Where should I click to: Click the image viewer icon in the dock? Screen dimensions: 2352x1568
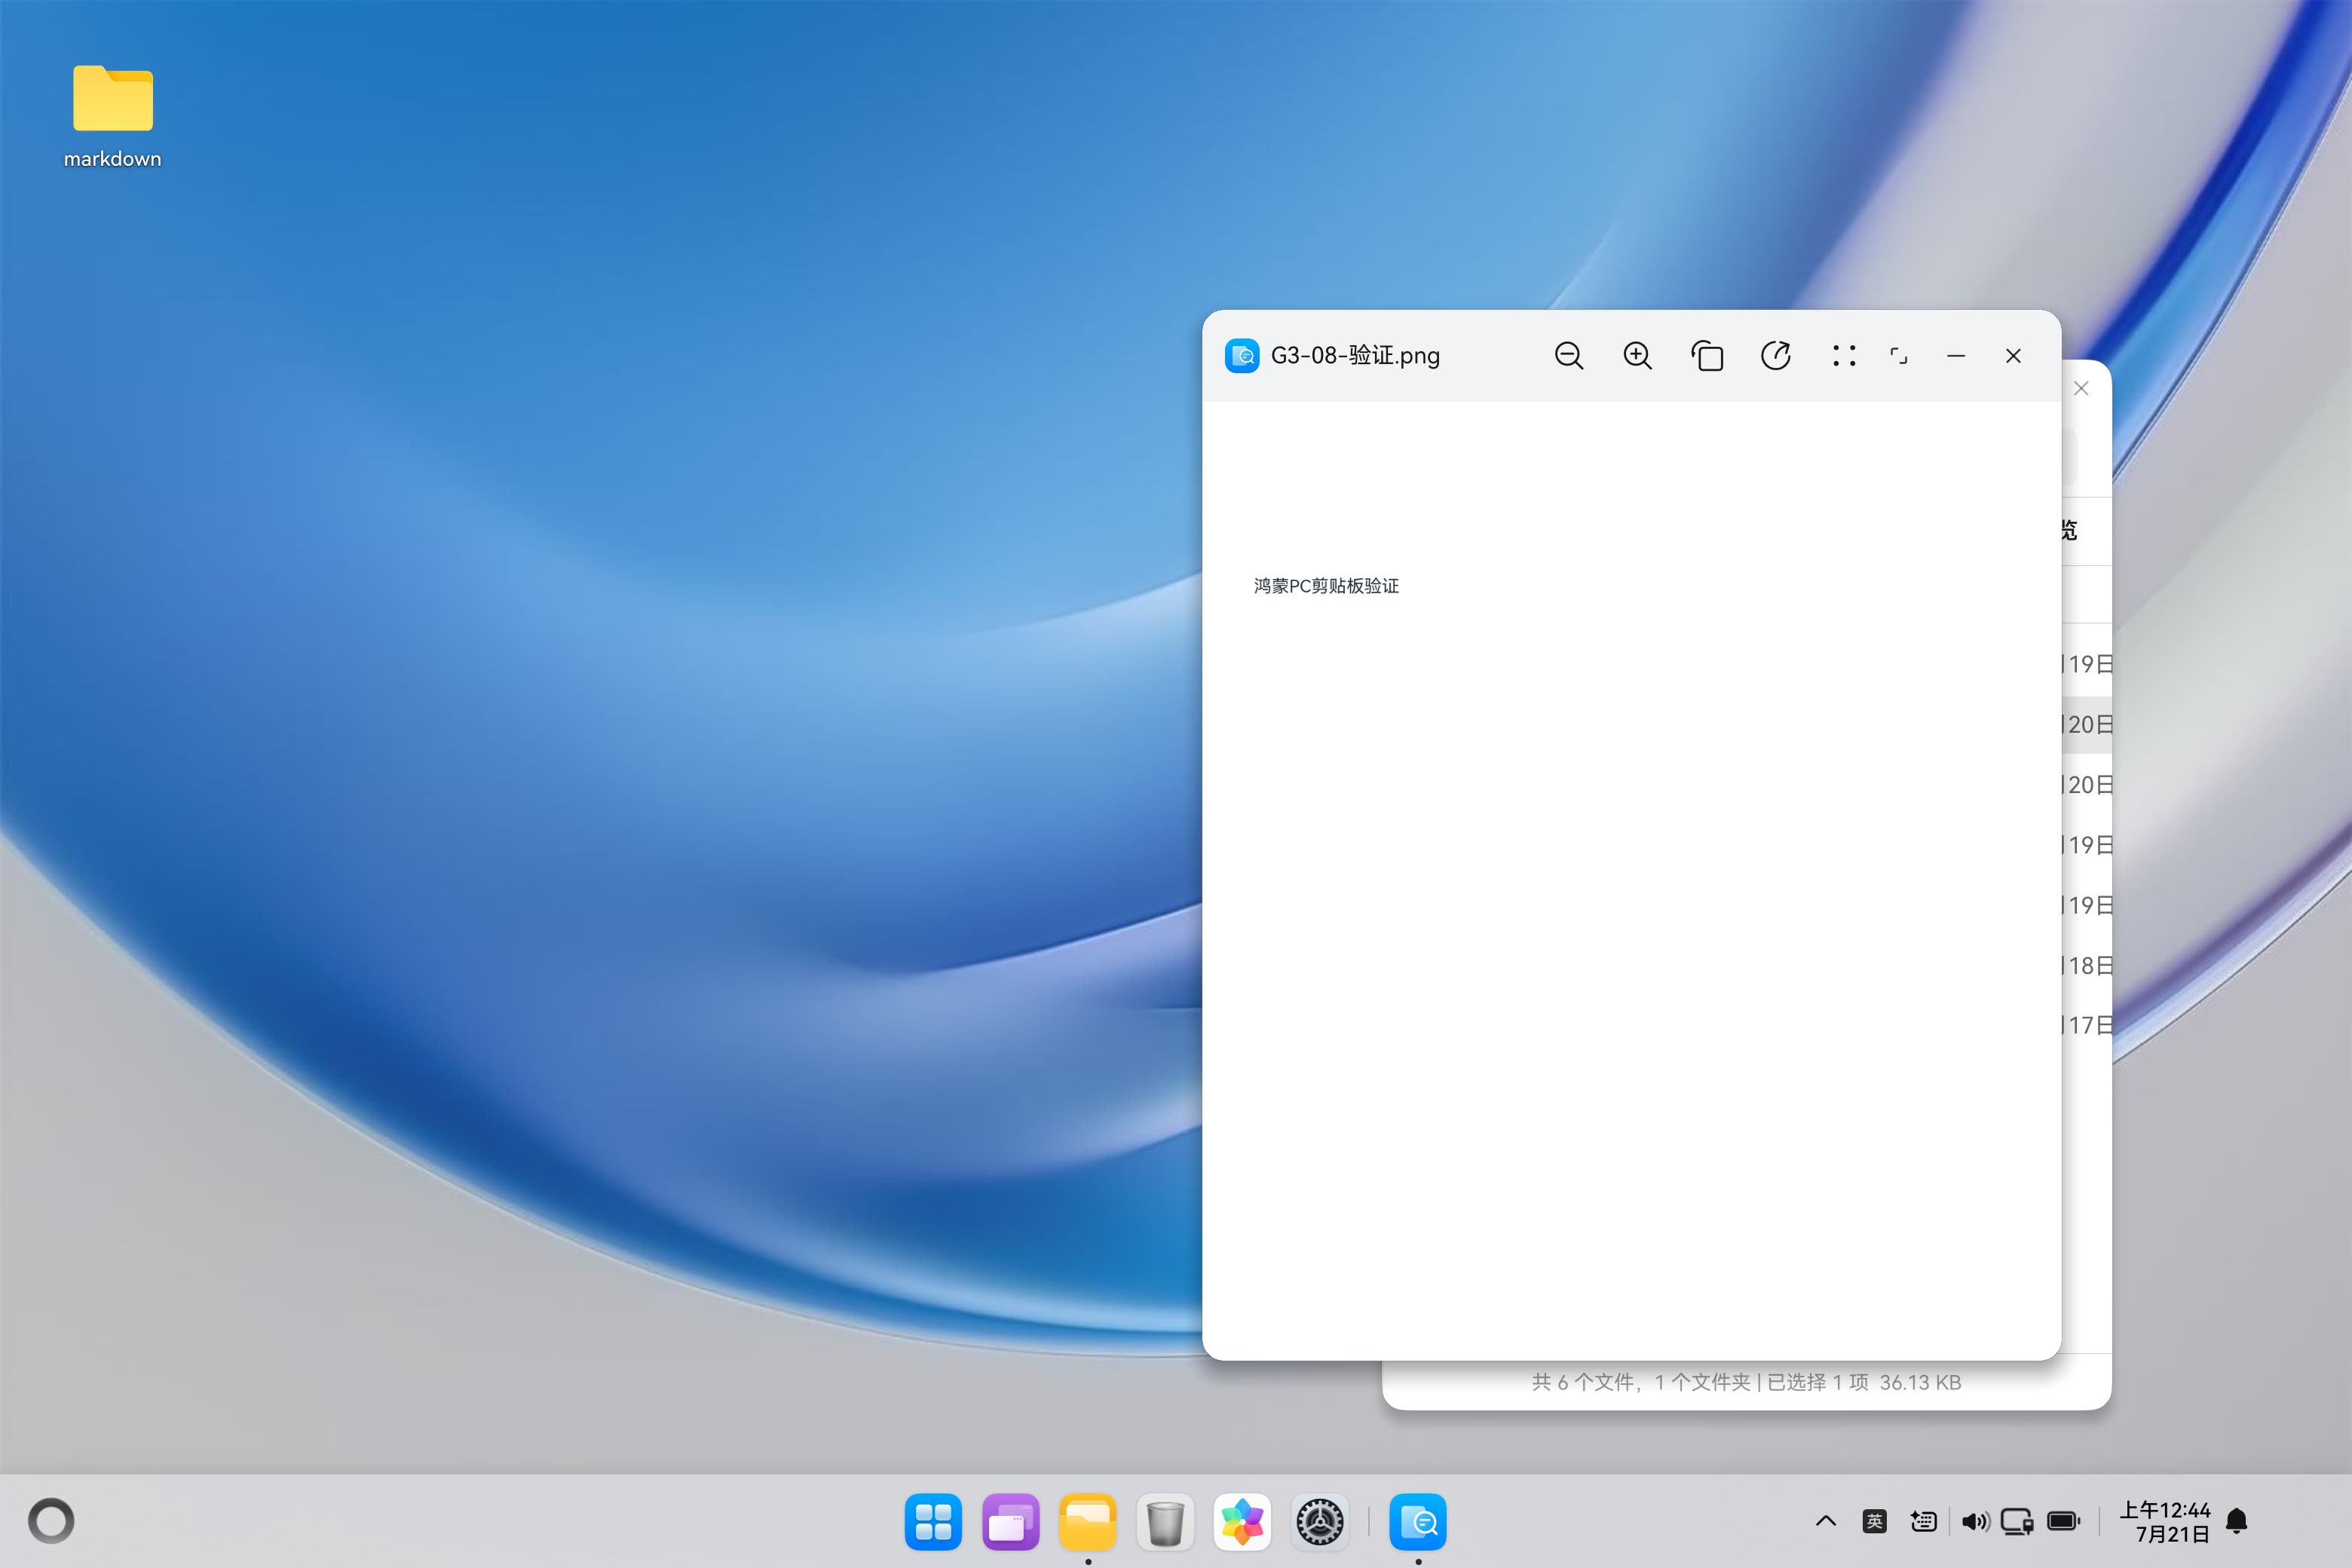(x=1418, y=1522)
